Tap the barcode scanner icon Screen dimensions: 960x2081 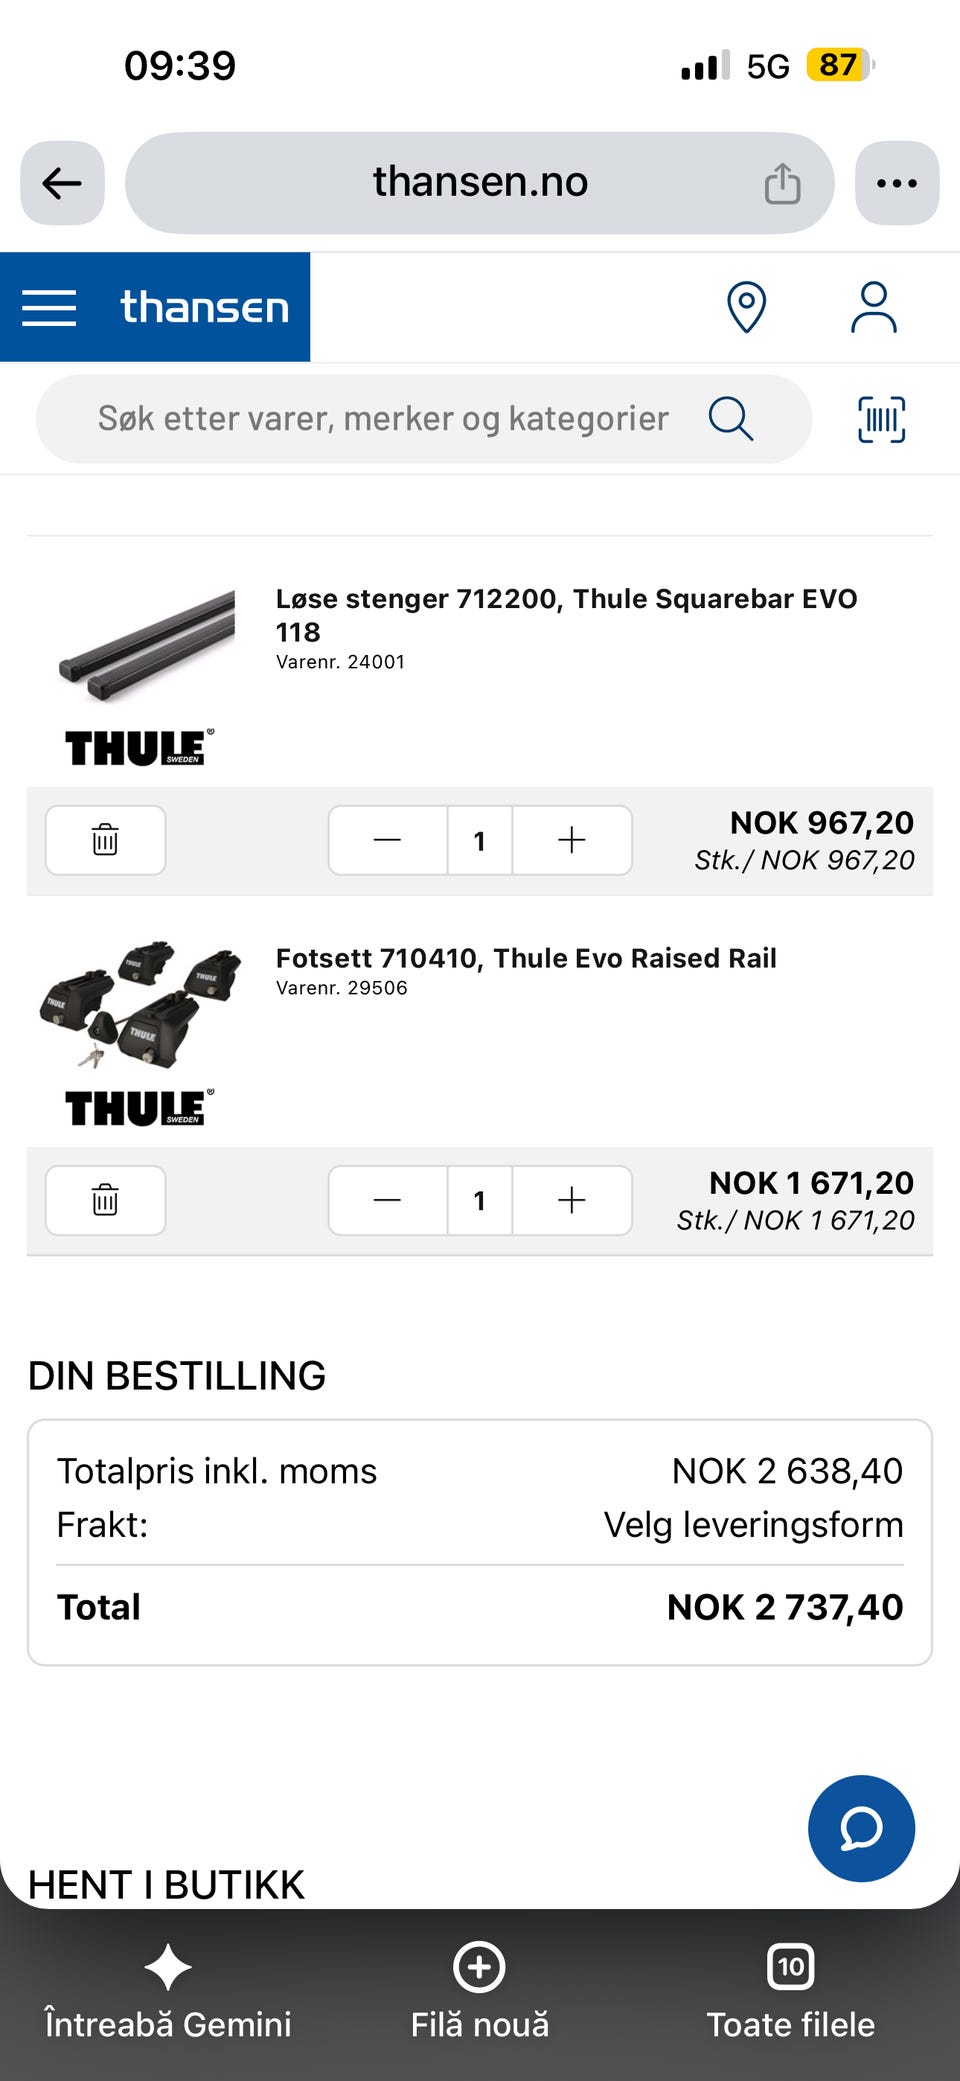[x=881, y=419]
